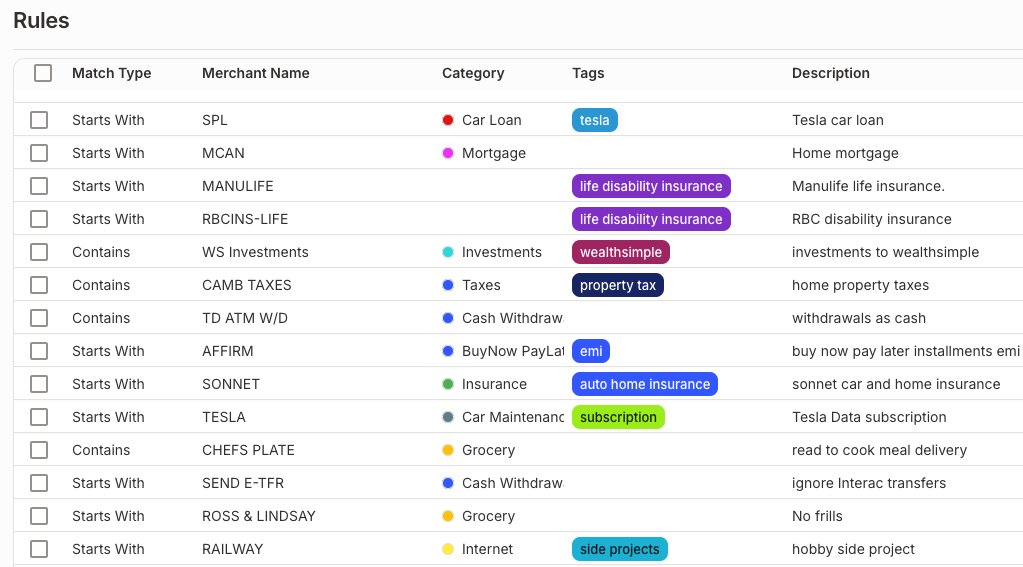This screenshot has height=567, width=1023.
Task: Select the SONNET rule checkbox
Action: (39, 384)
